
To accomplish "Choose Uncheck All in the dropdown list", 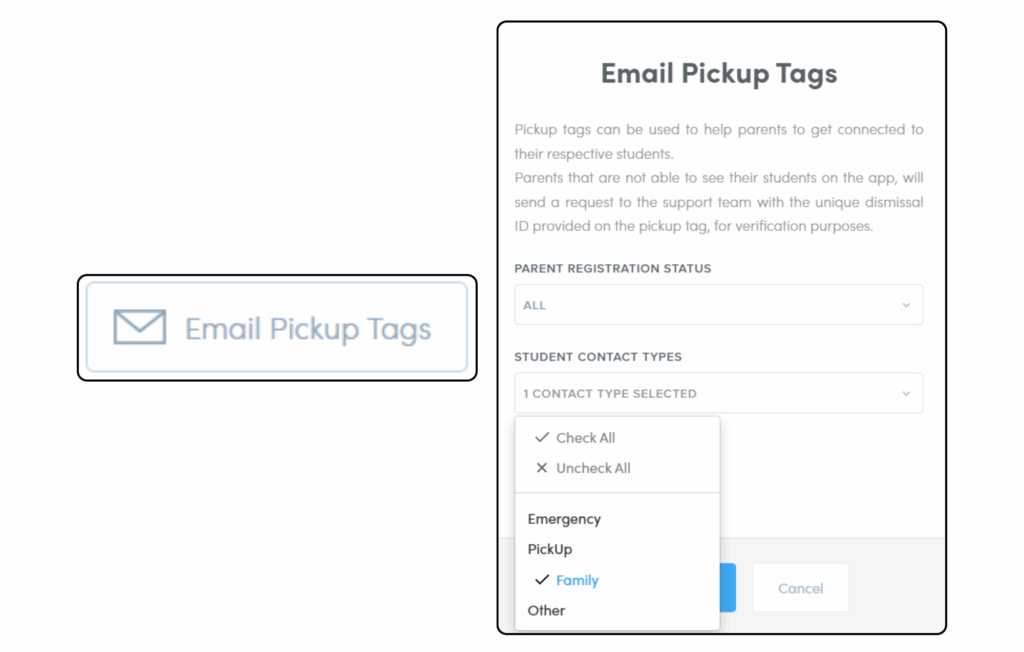I will 593,468.
